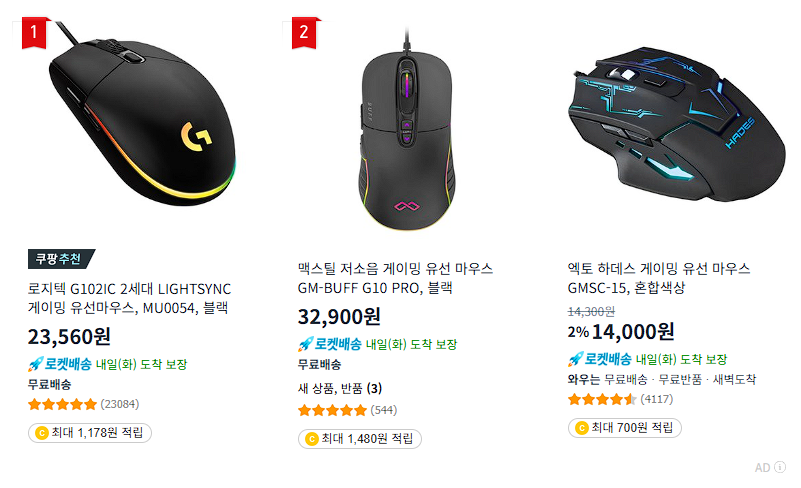The height and width of the screenshot is (488, 801).
Task: Click the red rank 2 ribbon badge
Action: click(304, 33)
